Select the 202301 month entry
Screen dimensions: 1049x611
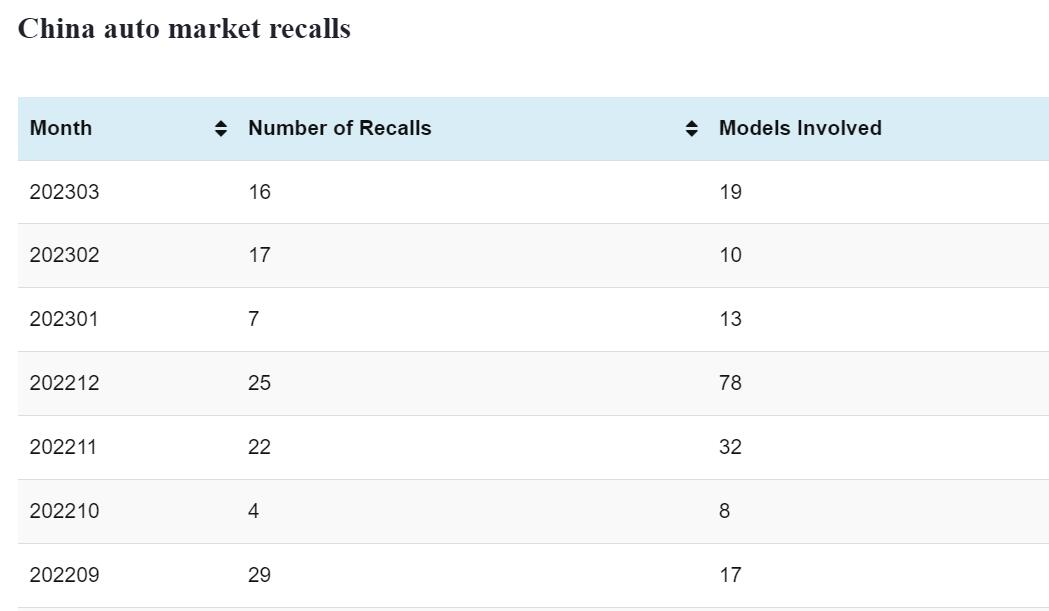point(65,319)
